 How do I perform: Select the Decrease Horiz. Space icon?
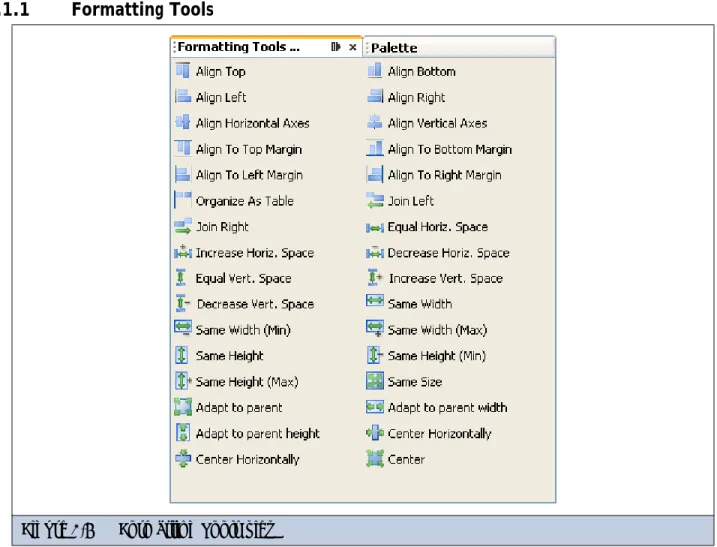[x=375, y=252]
